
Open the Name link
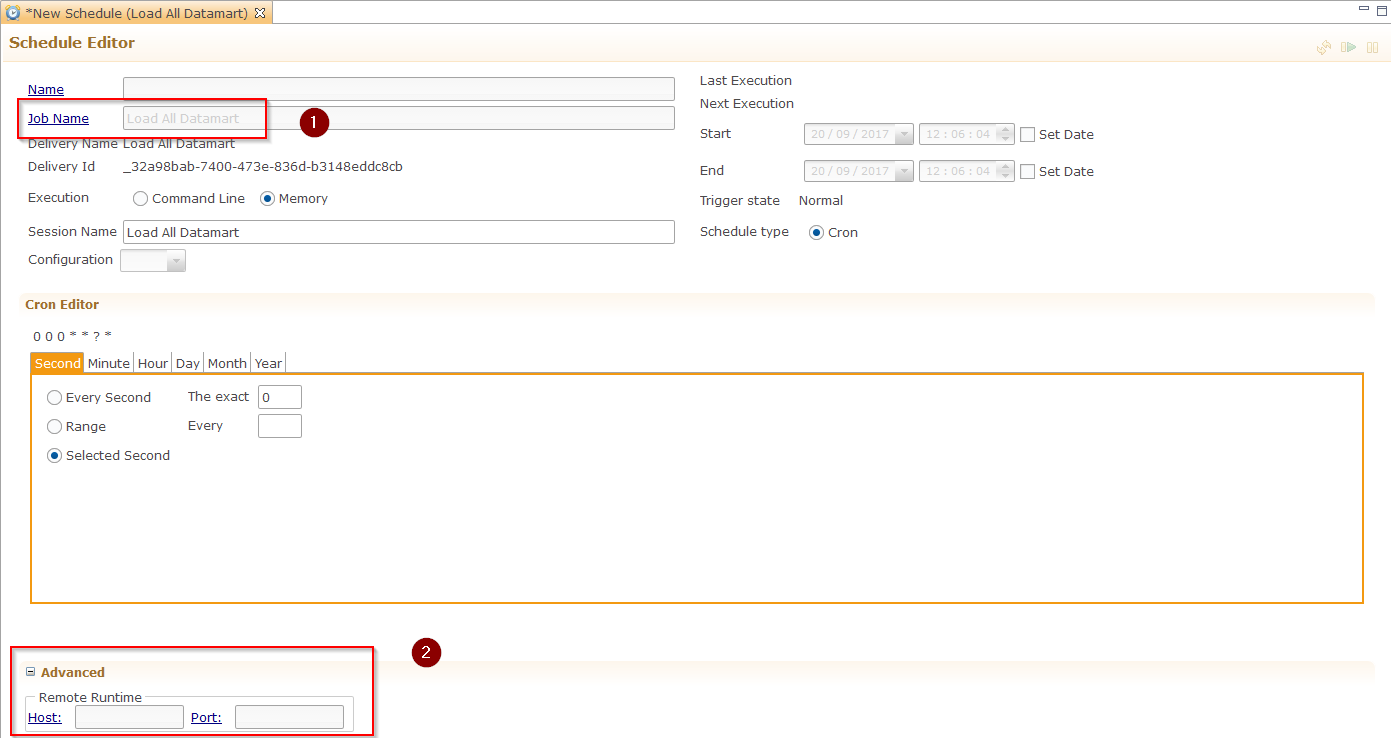point(46,90)
